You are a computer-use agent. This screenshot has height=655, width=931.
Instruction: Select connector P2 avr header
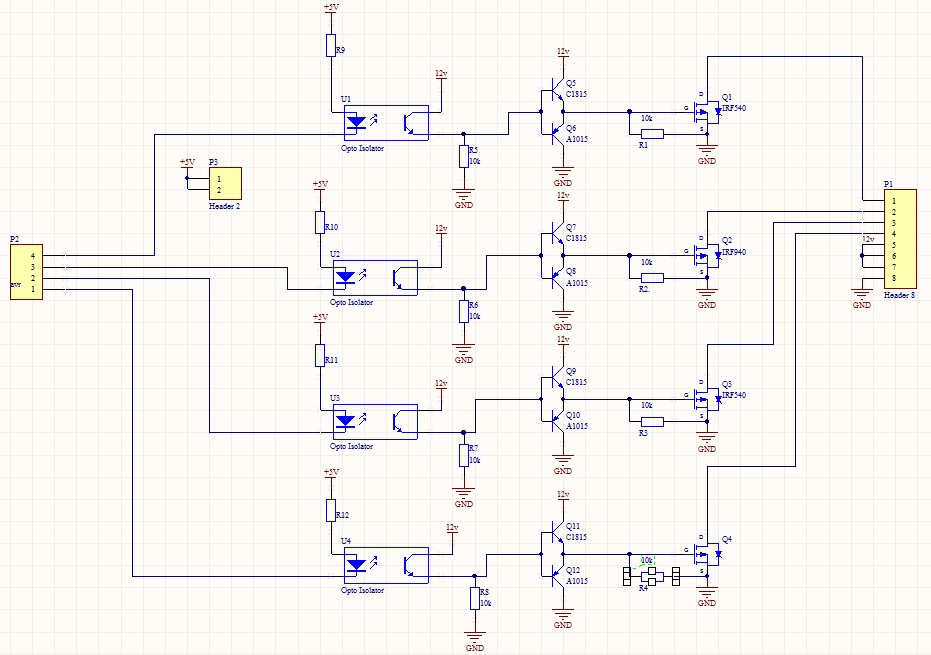(27, 272)
